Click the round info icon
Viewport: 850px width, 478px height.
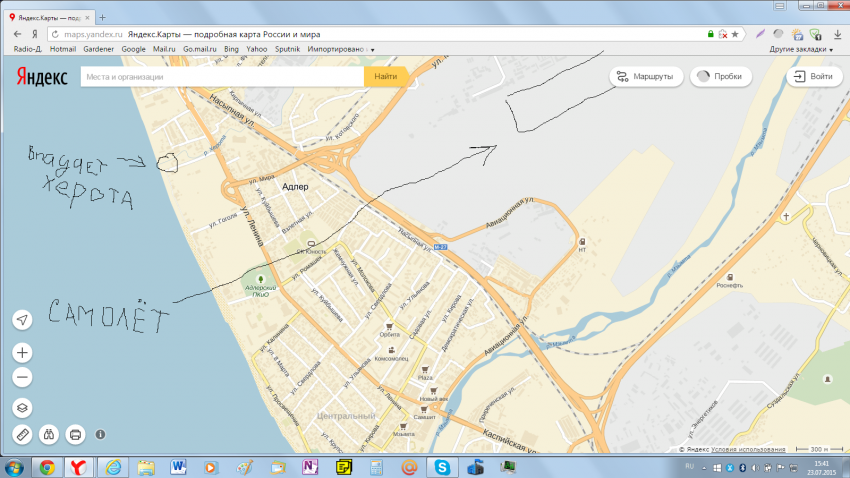pyautogui.click(x=100, y=435)
